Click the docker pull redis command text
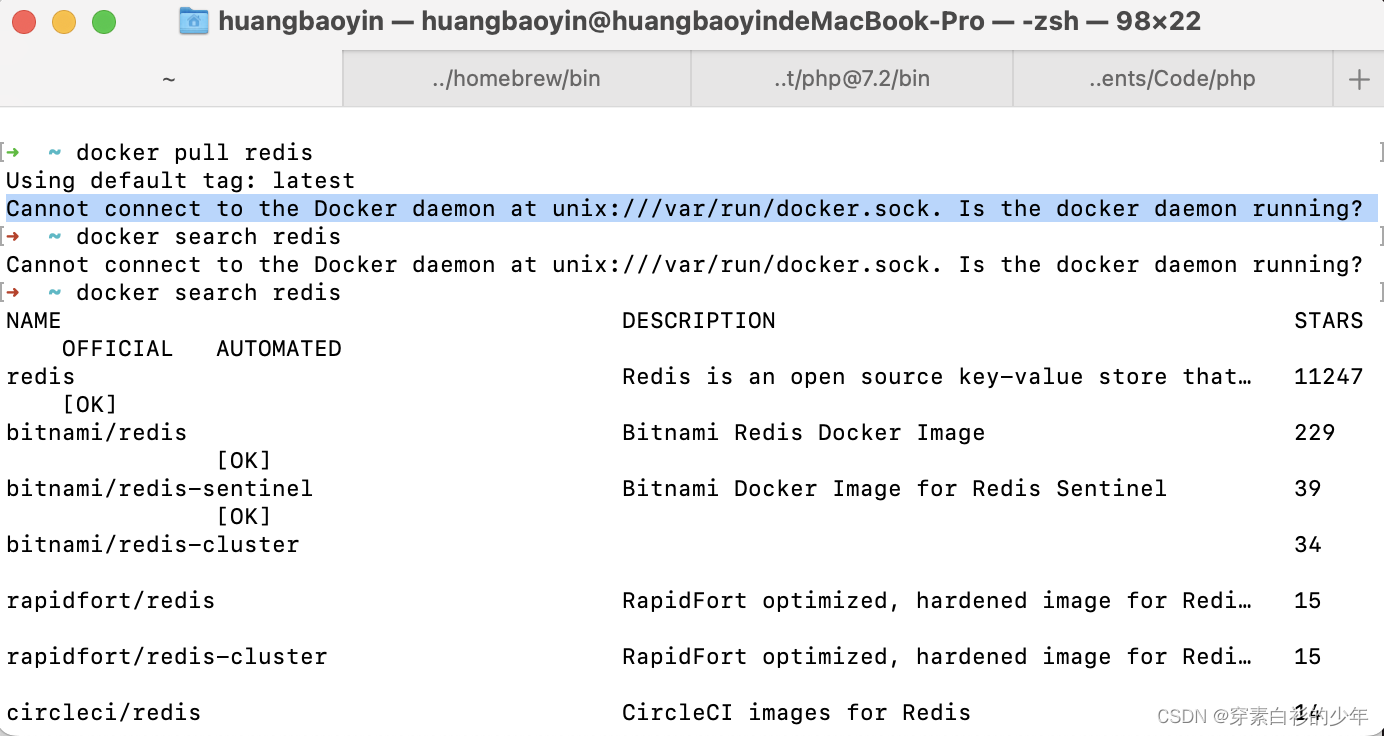The width and height of the screenshot is (1384, 736). point(197,152)
